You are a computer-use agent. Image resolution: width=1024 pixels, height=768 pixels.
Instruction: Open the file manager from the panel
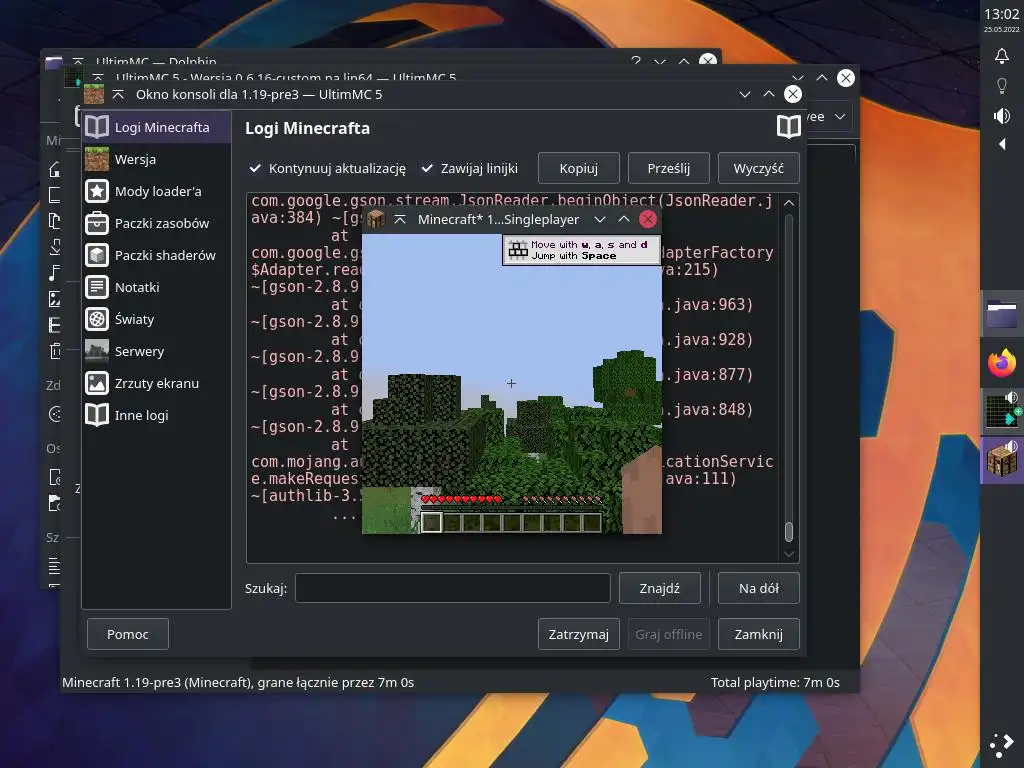1002,315
